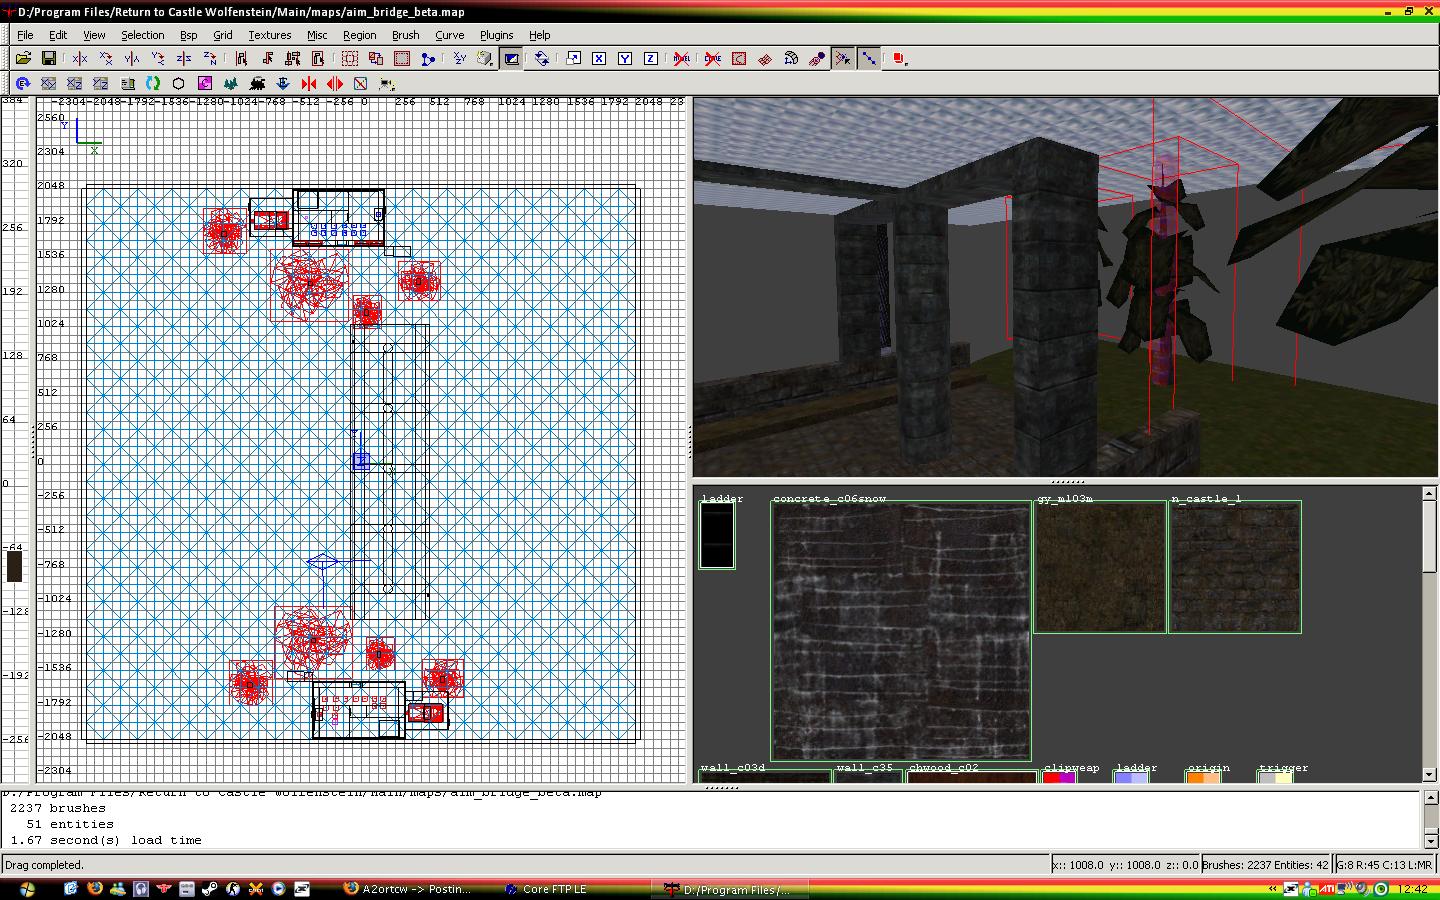The width and height of the screenshot is (1440, 900).
Task: Click the hexagon polygon builder icon
Action: coord(179,84)
